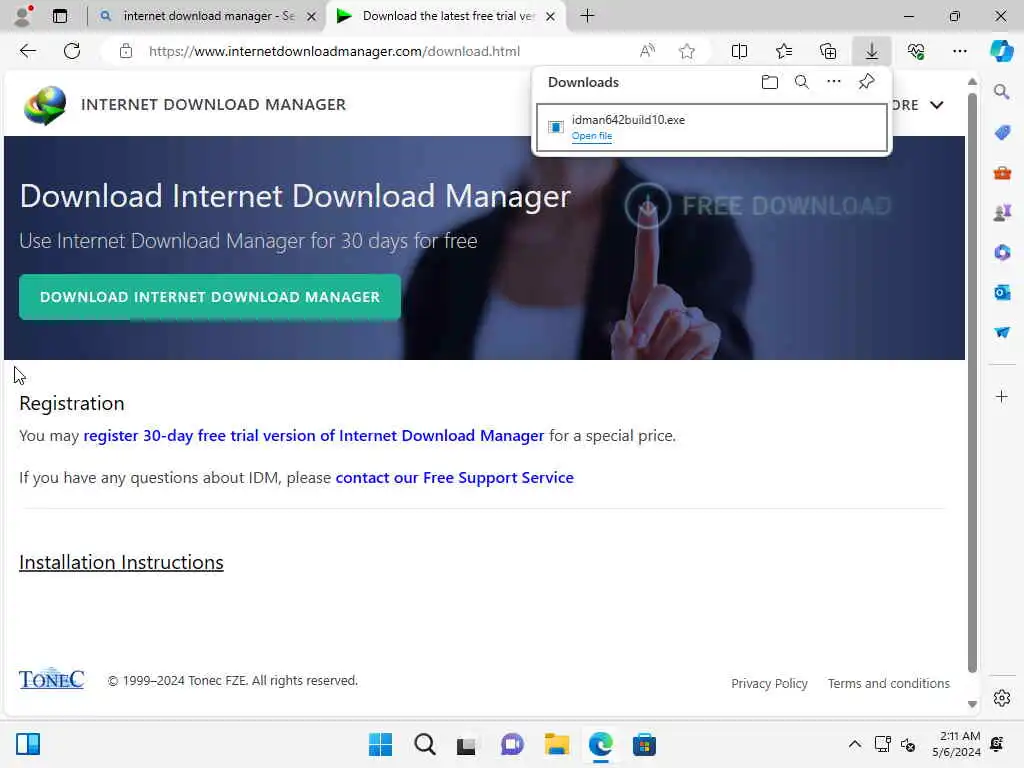Open Split screen icon
The width and height of the screenshot is (1024, 768).
pyautogui.click(x=739, y=51)
